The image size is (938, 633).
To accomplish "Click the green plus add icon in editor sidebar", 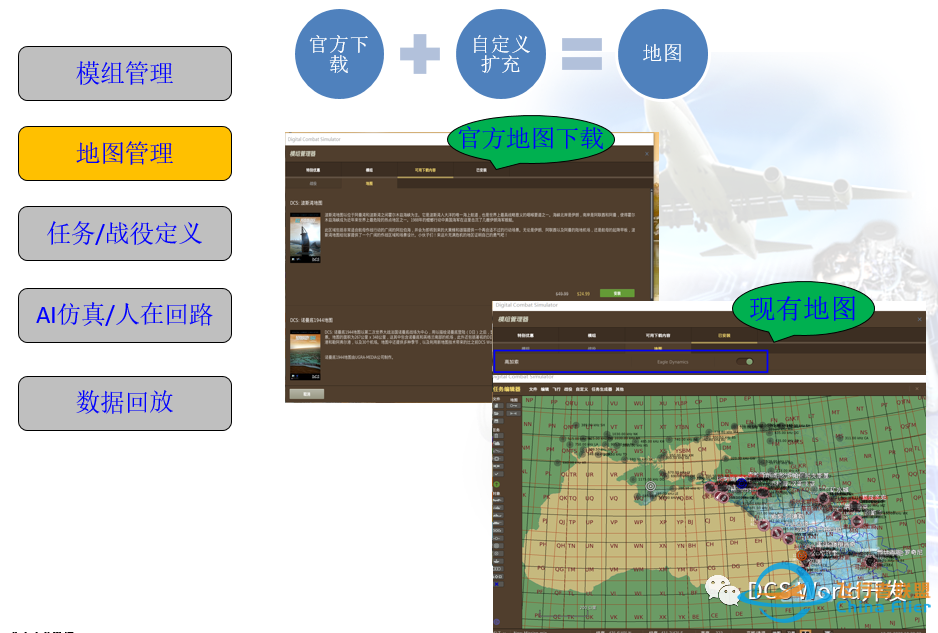I will coord(496,482).
